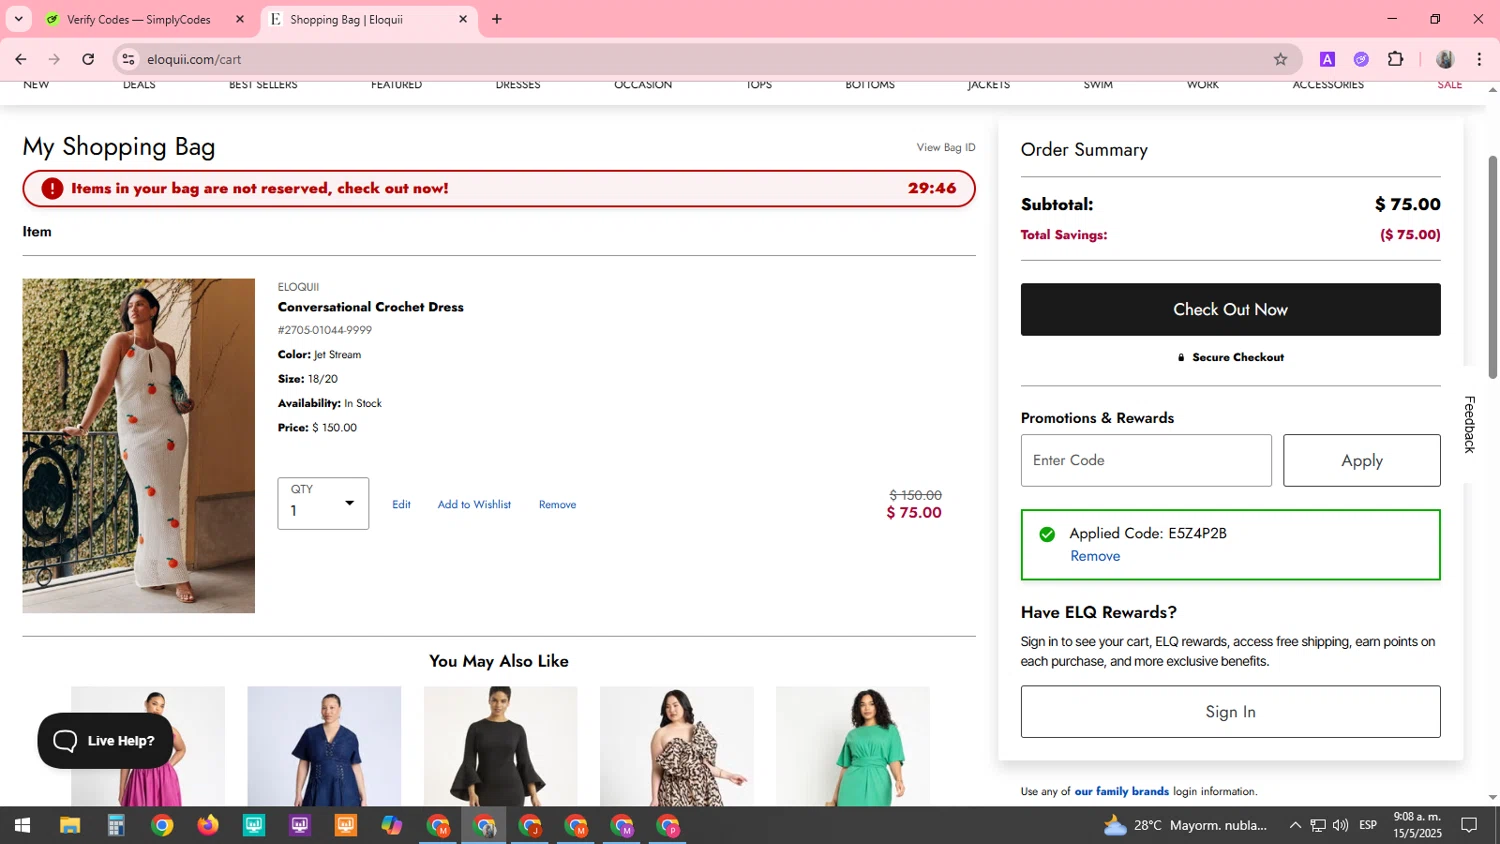This screenshot has height=844, width=1500.
Task: Open the OCCASION navigation menu
Action: coord(643,85)
